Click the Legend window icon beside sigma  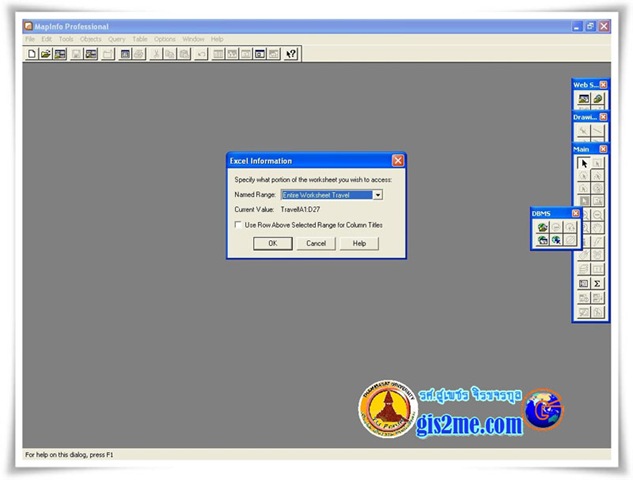pos(583,283)
